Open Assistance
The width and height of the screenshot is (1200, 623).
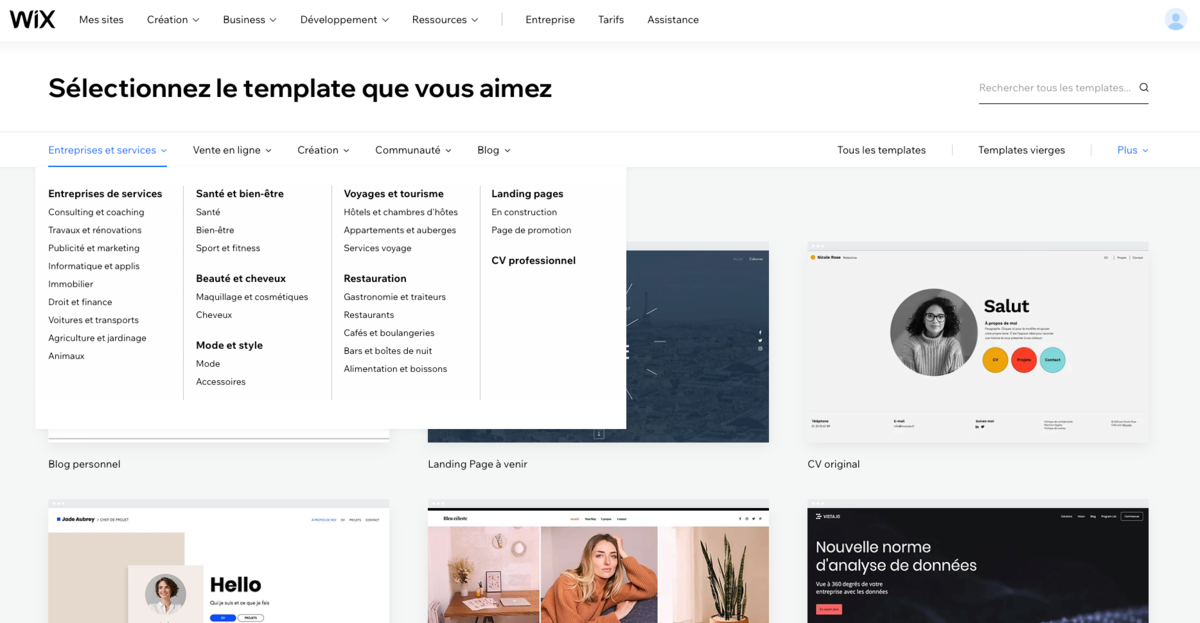673,20
